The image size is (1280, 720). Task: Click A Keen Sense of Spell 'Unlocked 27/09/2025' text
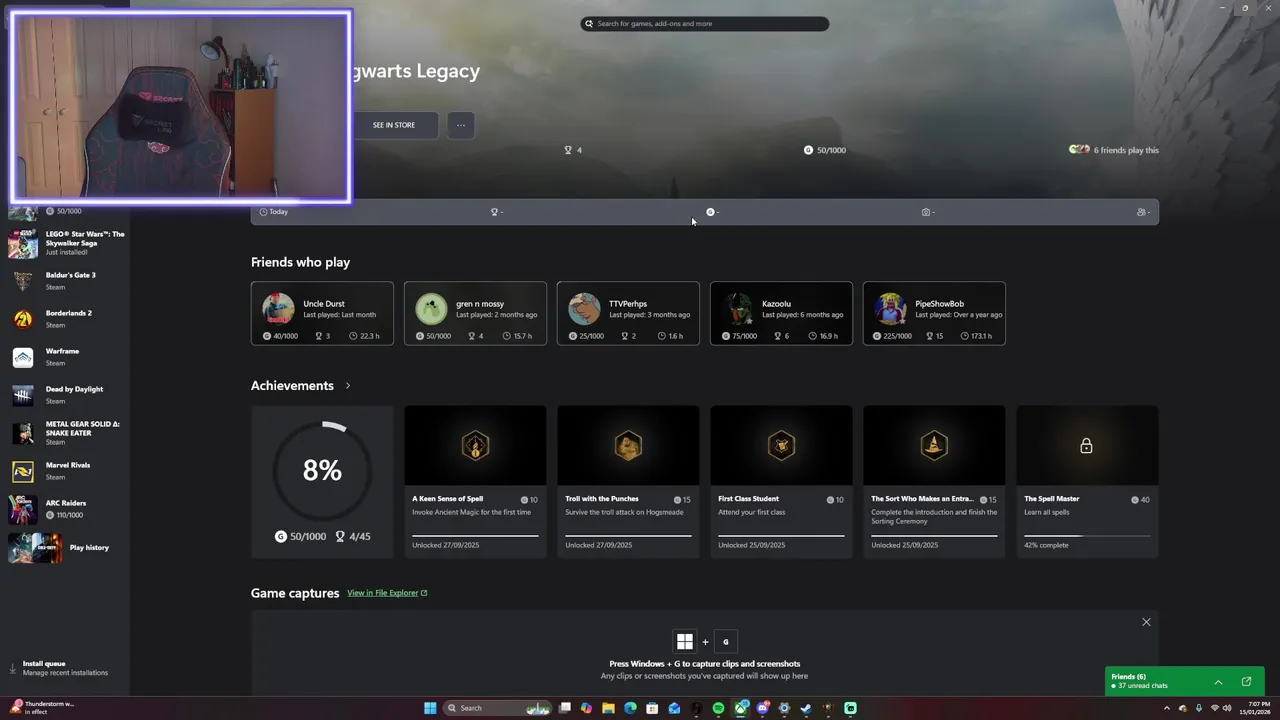coord(445,545)
